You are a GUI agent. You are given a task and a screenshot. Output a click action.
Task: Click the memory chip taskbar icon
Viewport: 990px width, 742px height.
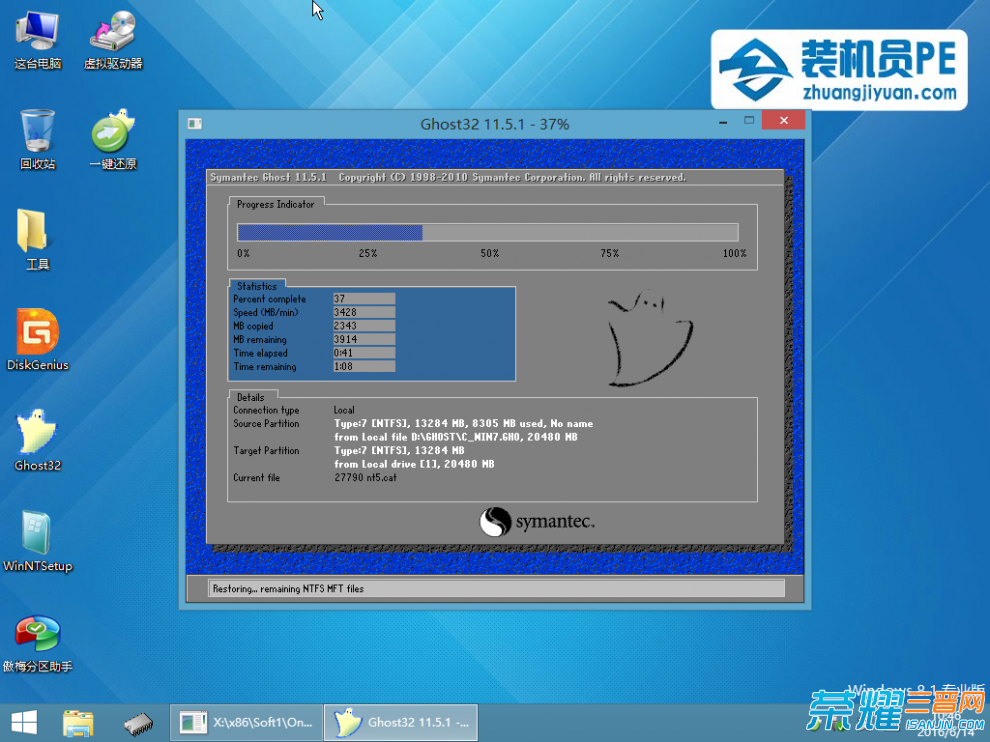pos(138,723)
